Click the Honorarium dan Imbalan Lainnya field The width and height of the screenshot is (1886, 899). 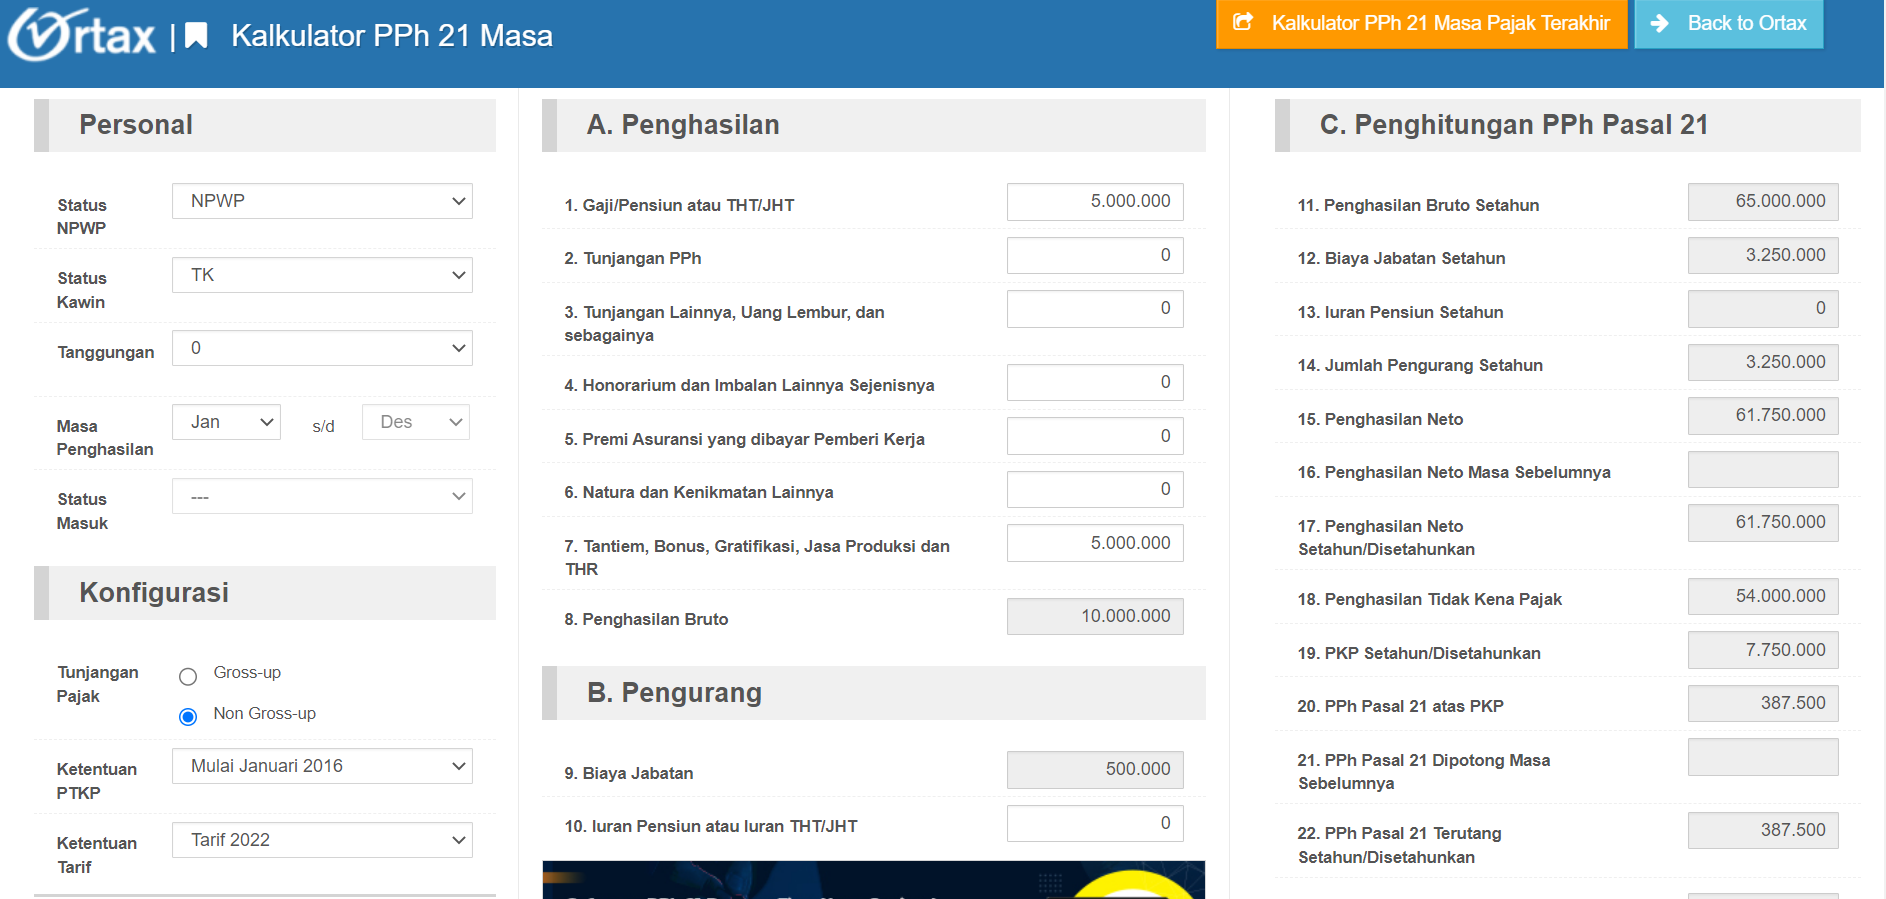pos(1095,382)
